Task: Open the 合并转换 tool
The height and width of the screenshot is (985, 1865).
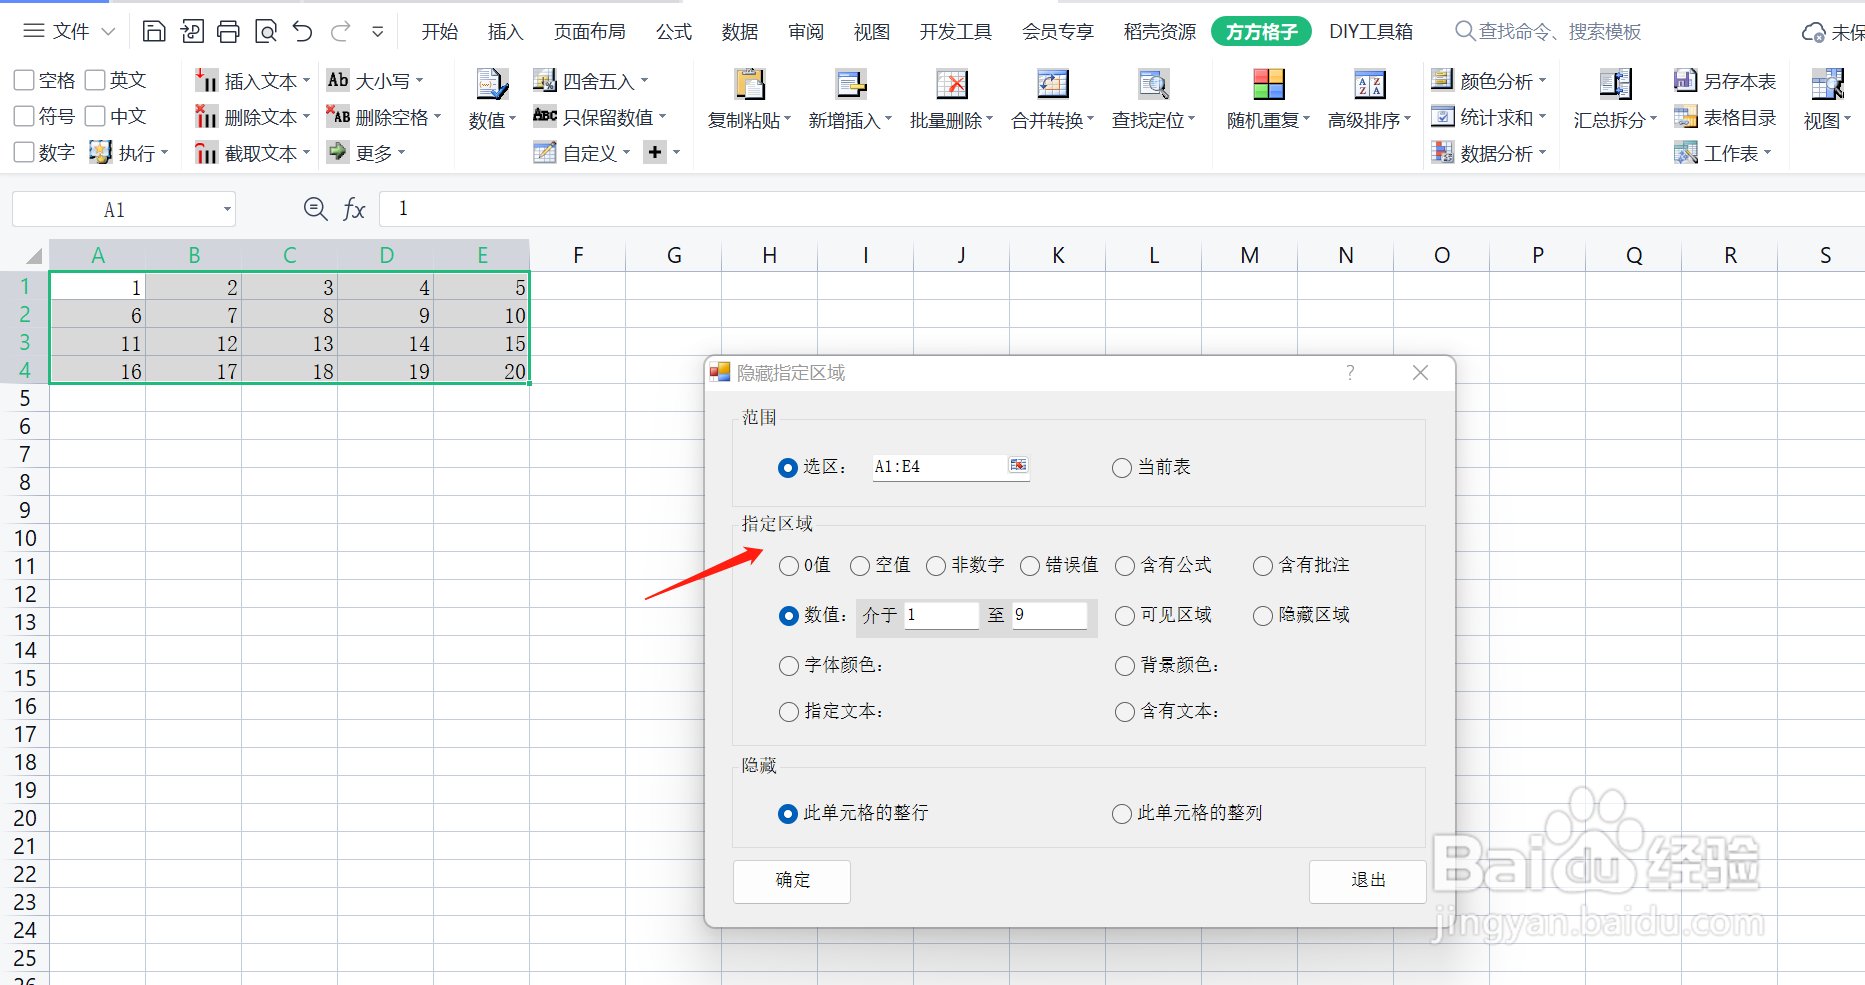Action: (1049, 98)
